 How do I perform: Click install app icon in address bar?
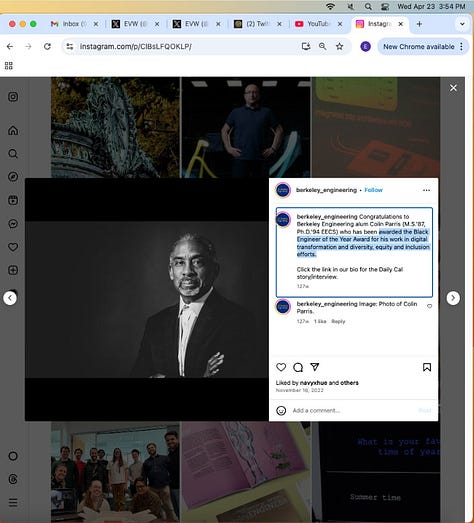[306, 46]
